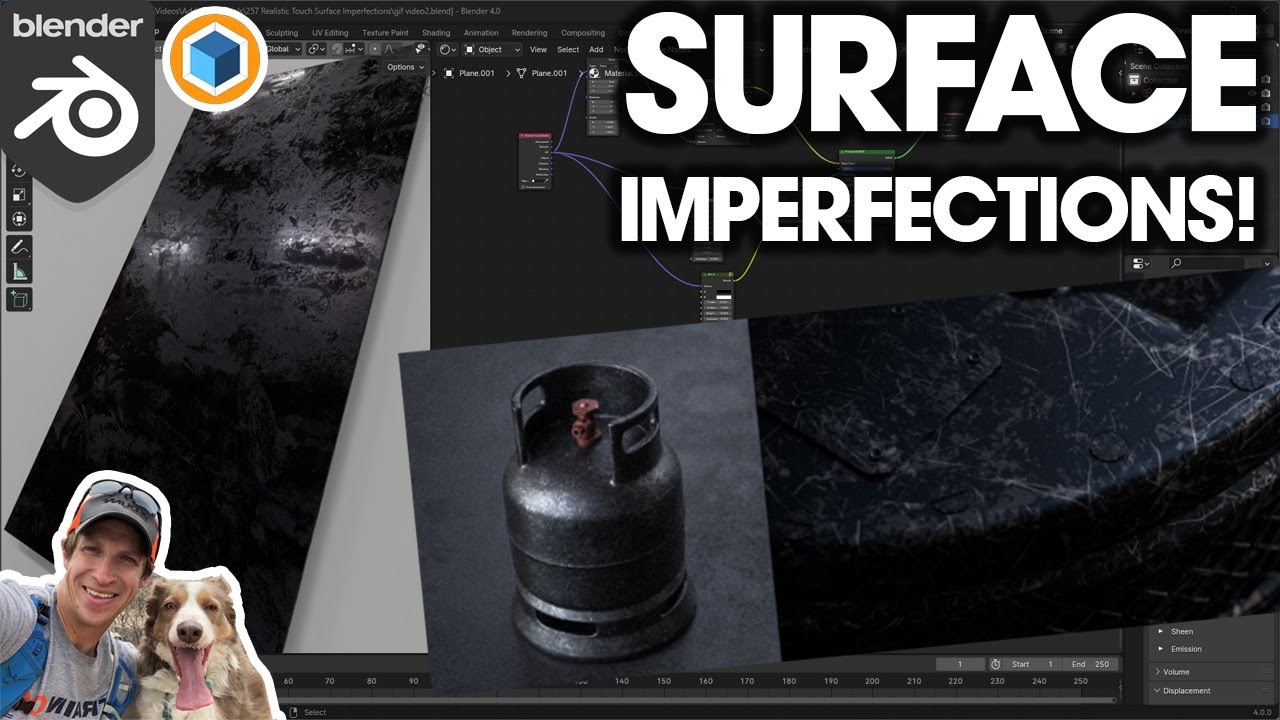Open the Global transform orientation dropdown
The width and height of the screenshot is (1280, 720).
tap(282, 49)
